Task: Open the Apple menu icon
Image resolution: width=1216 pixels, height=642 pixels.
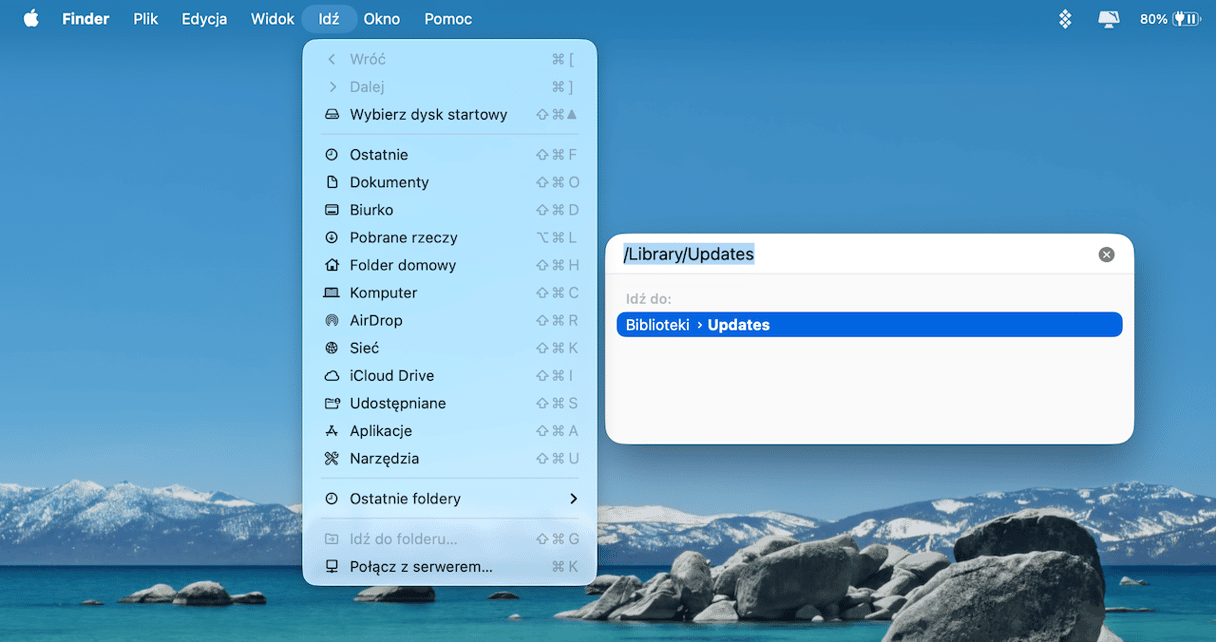Action: (x=31, y=19)
